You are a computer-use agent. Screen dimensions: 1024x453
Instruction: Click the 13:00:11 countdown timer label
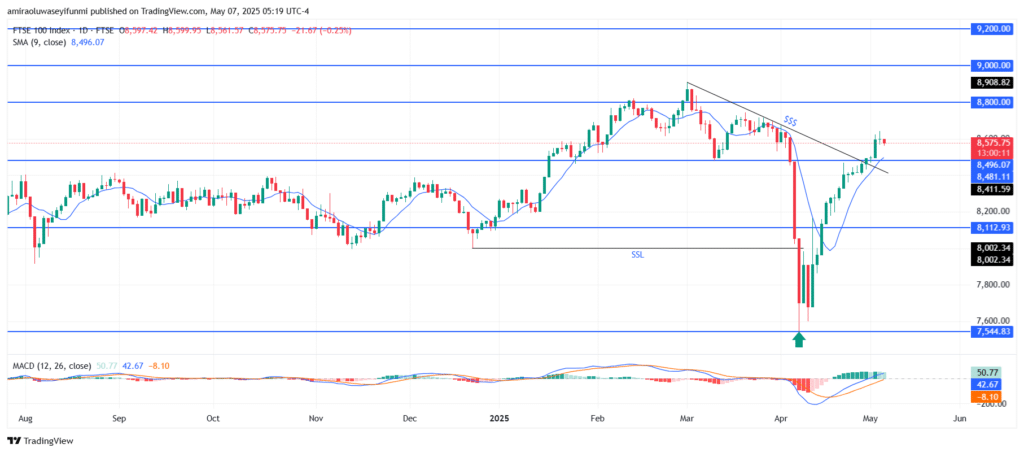(x=993, y=153)
